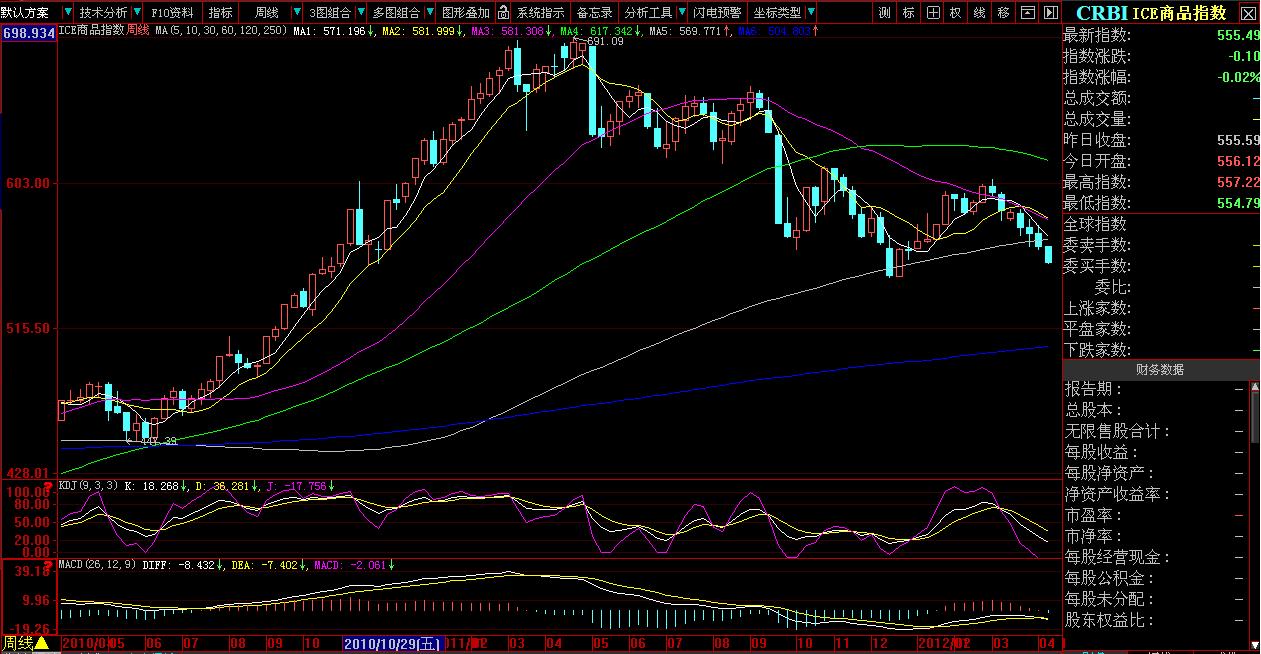Viewport: 1261px width, 654px height.
Task: Click the 分析工具 button
Action: coord(648,13)
